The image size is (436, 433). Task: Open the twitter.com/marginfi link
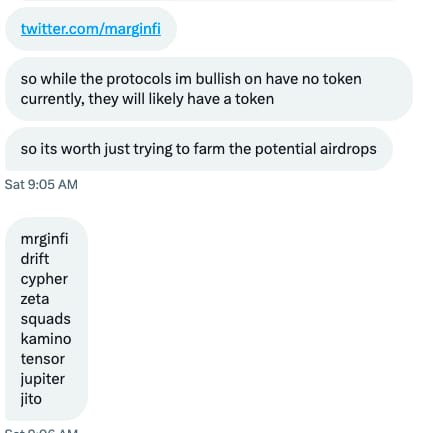click(x=91, y=29)
